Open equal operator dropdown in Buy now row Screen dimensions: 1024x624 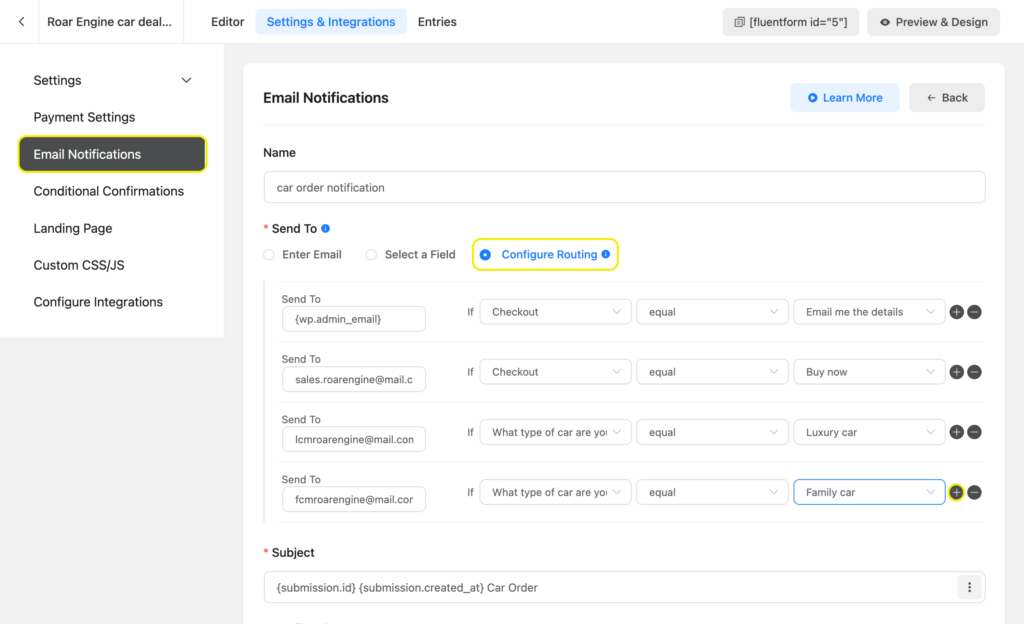[712, 372]
